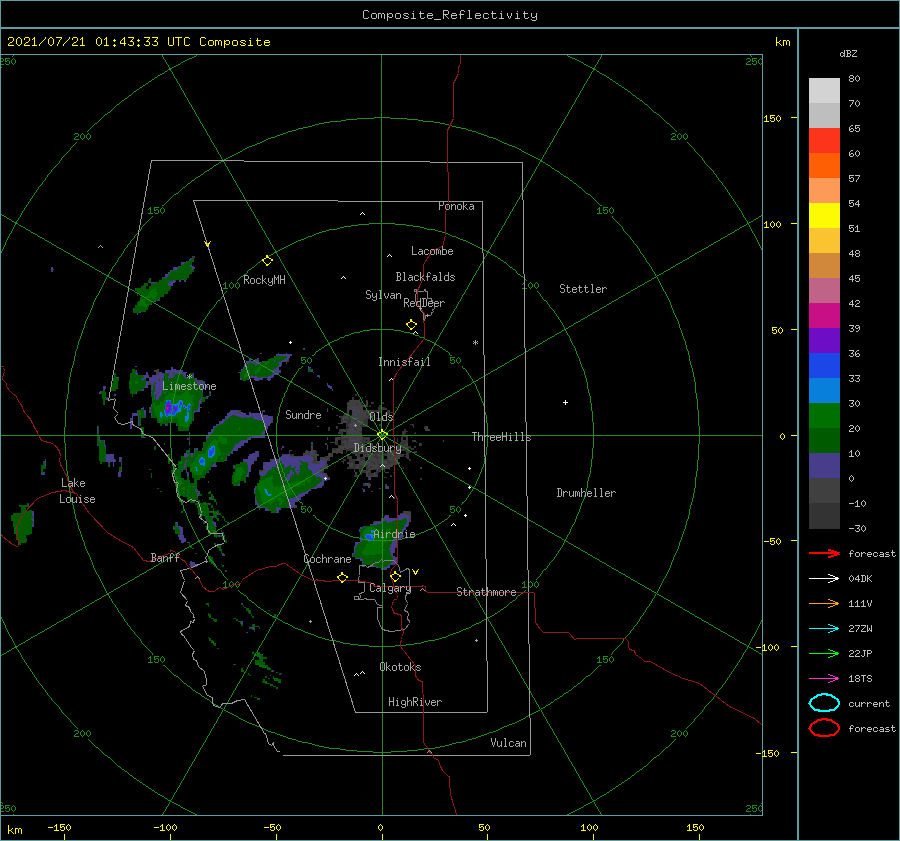Click the Airdrie city label

coord(394,534)
